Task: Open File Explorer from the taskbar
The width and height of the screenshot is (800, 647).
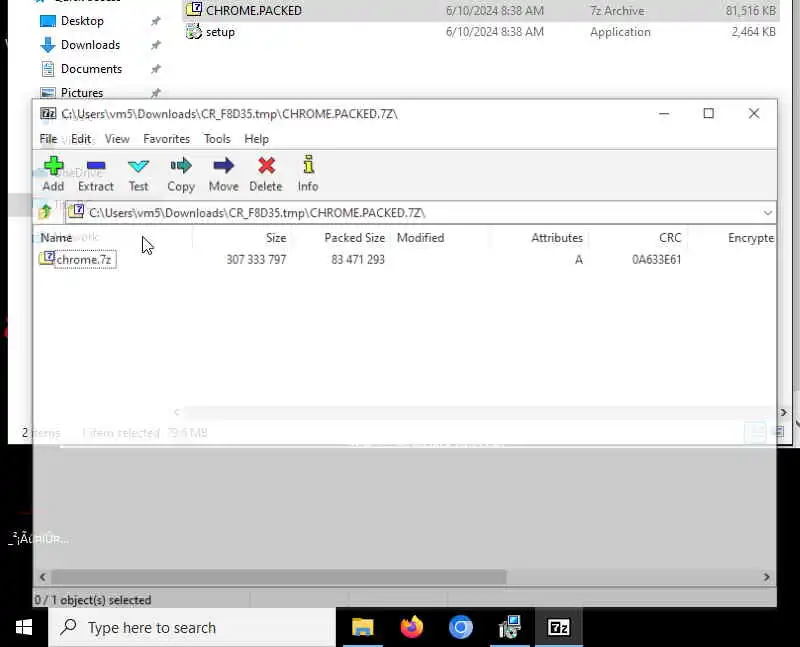Action: (363, 627)
